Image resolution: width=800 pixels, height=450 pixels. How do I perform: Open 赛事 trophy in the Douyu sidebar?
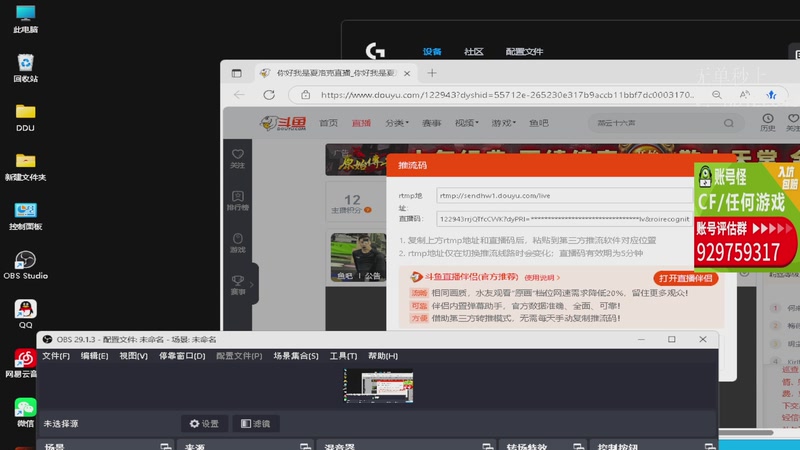point(238,285)
